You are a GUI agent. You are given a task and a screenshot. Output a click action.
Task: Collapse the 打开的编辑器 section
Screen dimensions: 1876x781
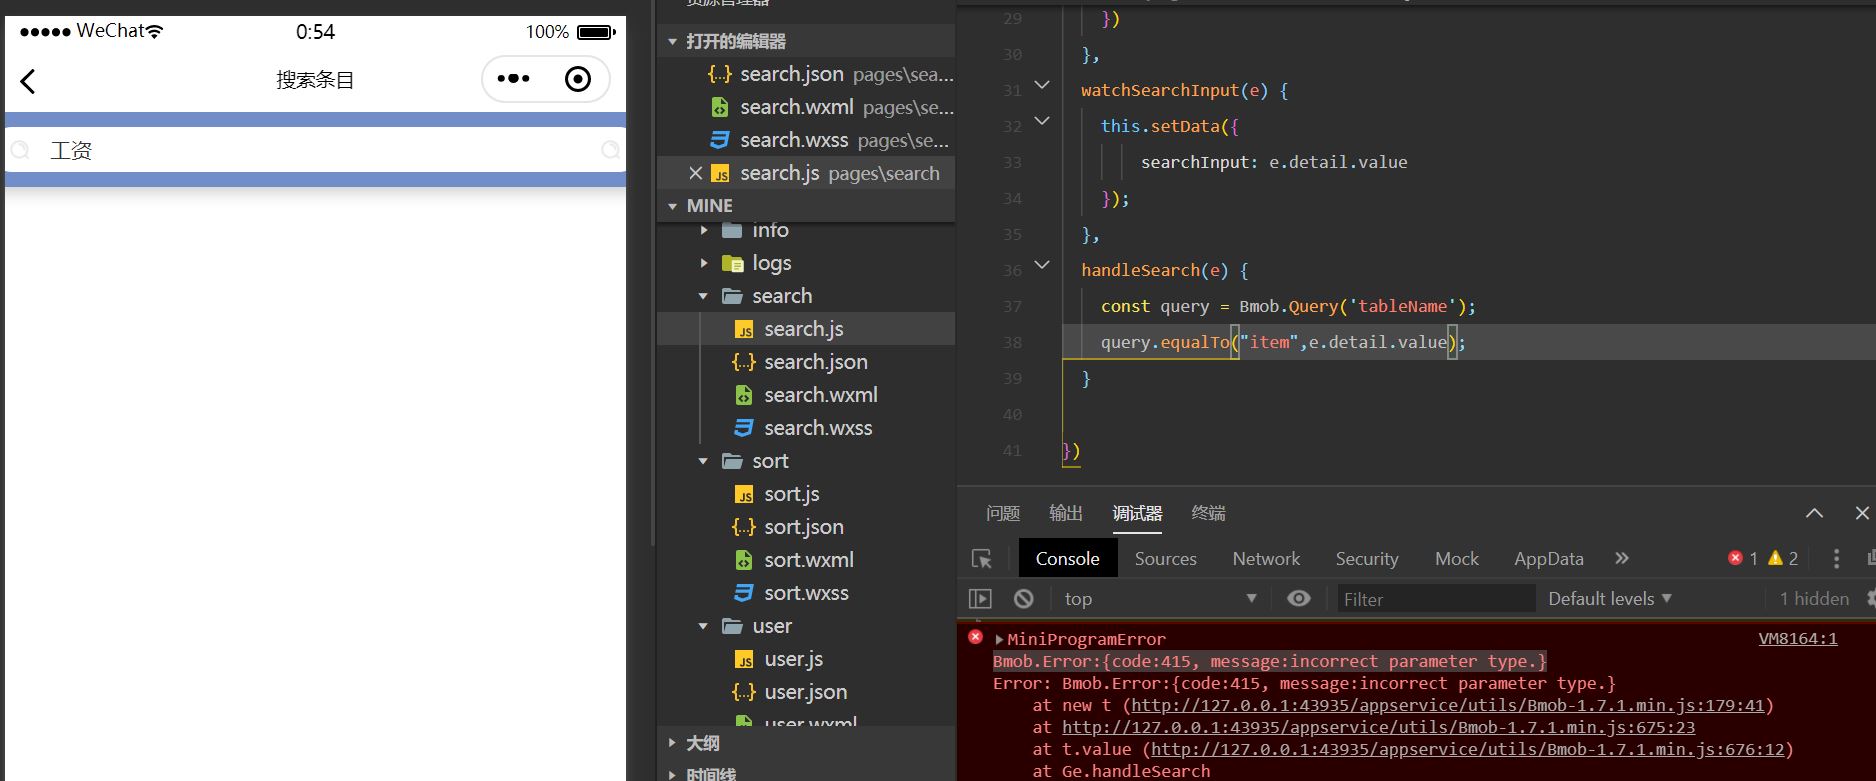pos(672,41)
